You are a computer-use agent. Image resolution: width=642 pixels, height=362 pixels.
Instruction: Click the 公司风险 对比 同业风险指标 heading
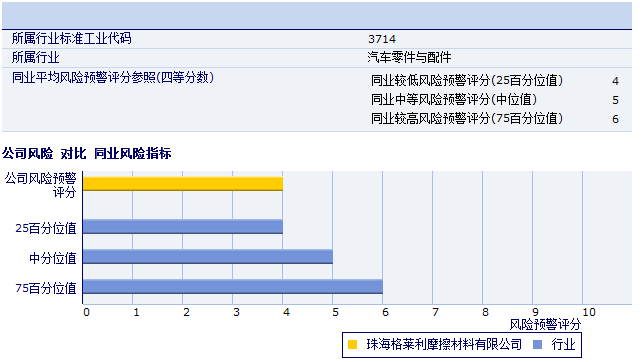point(86,154)
